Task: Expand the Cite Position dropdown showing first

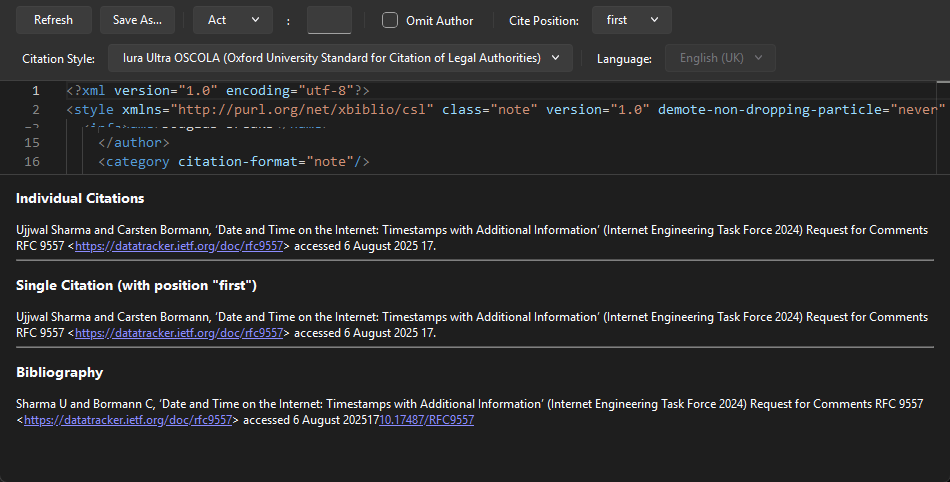Action: coord(631,20)
